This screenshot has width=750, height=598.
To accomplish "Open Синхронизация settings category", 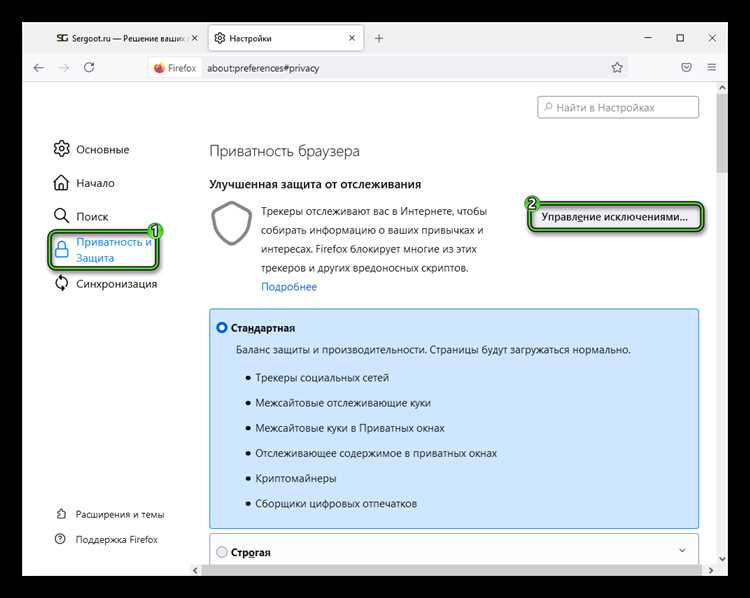I will click(105, 284).
